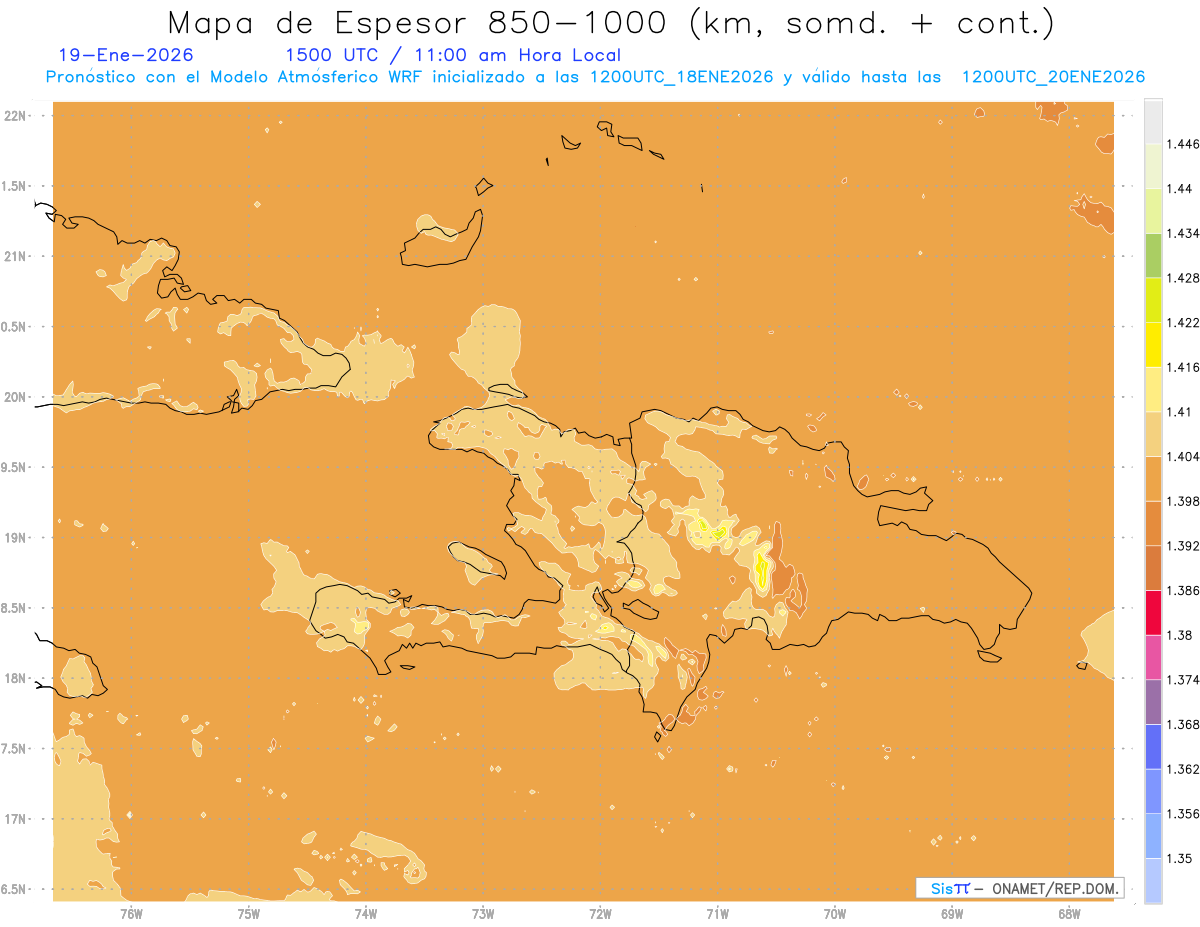Viewport: 1200px width, 927px height.
Task: Select the tan swatch between 1.404 and 1.41
Action: 1153,434
